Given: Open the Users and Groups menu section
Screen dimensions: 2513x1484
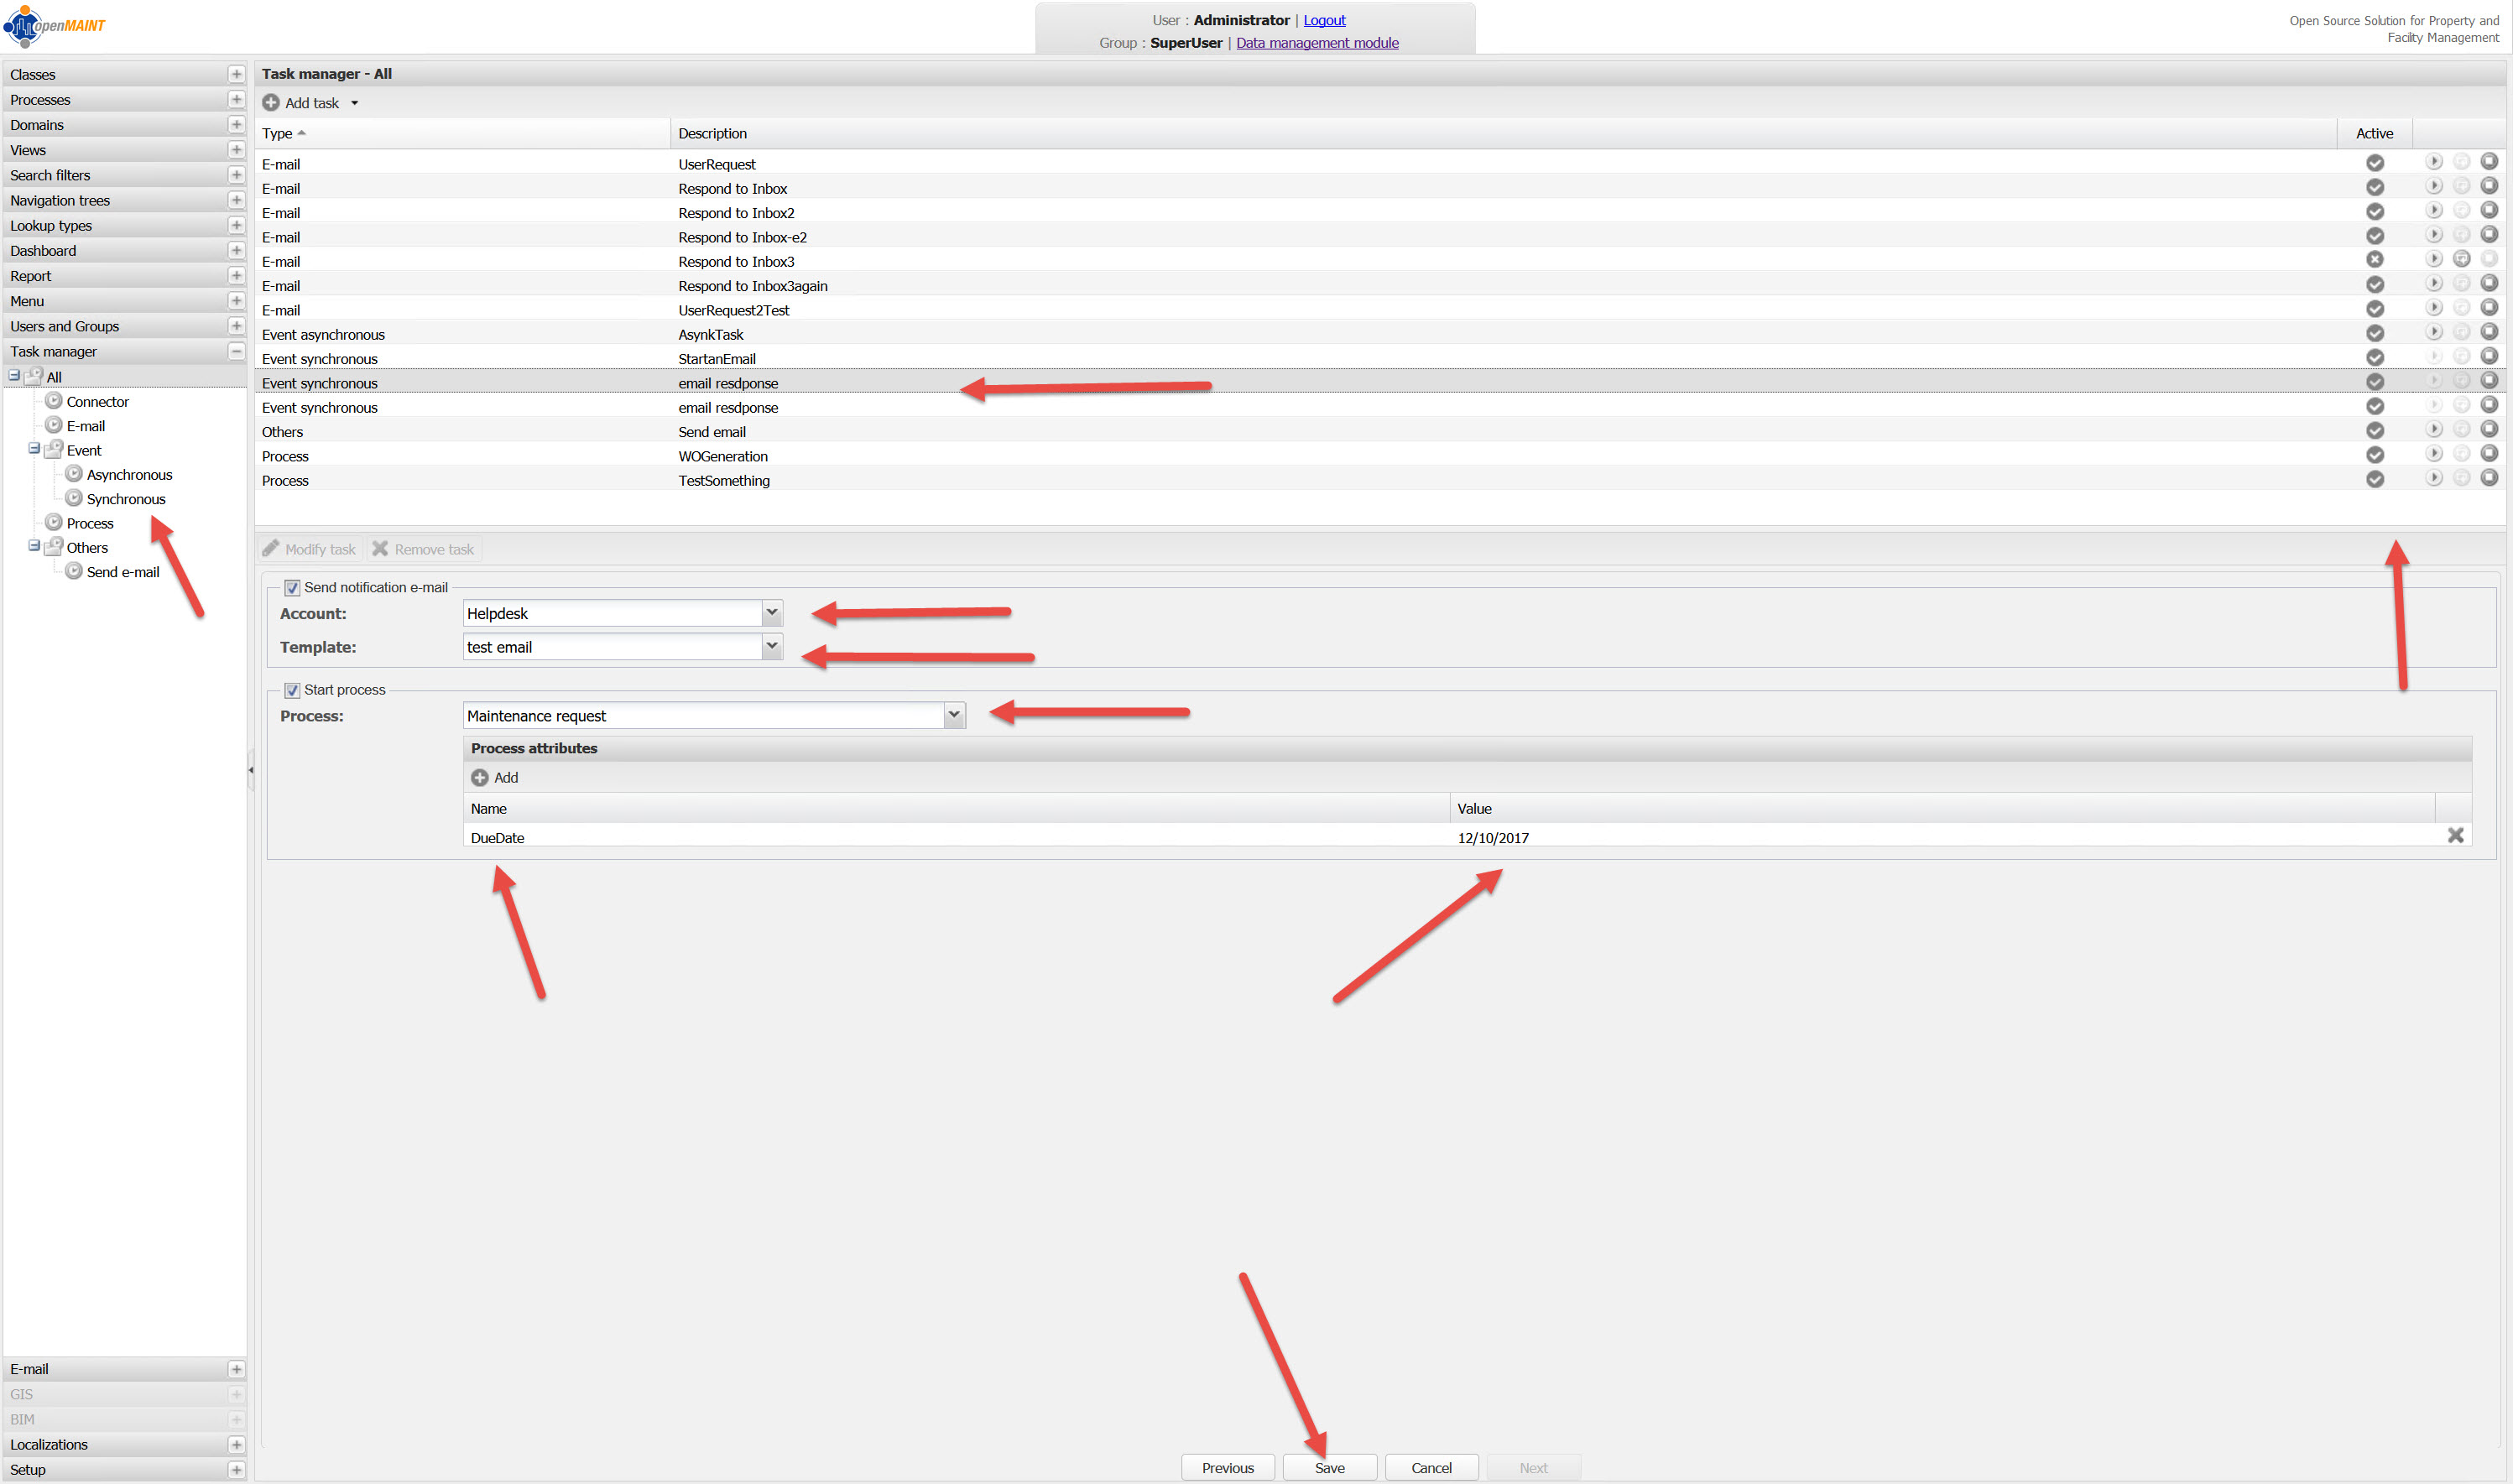Looking at the screenshot, I should (64, 326).
